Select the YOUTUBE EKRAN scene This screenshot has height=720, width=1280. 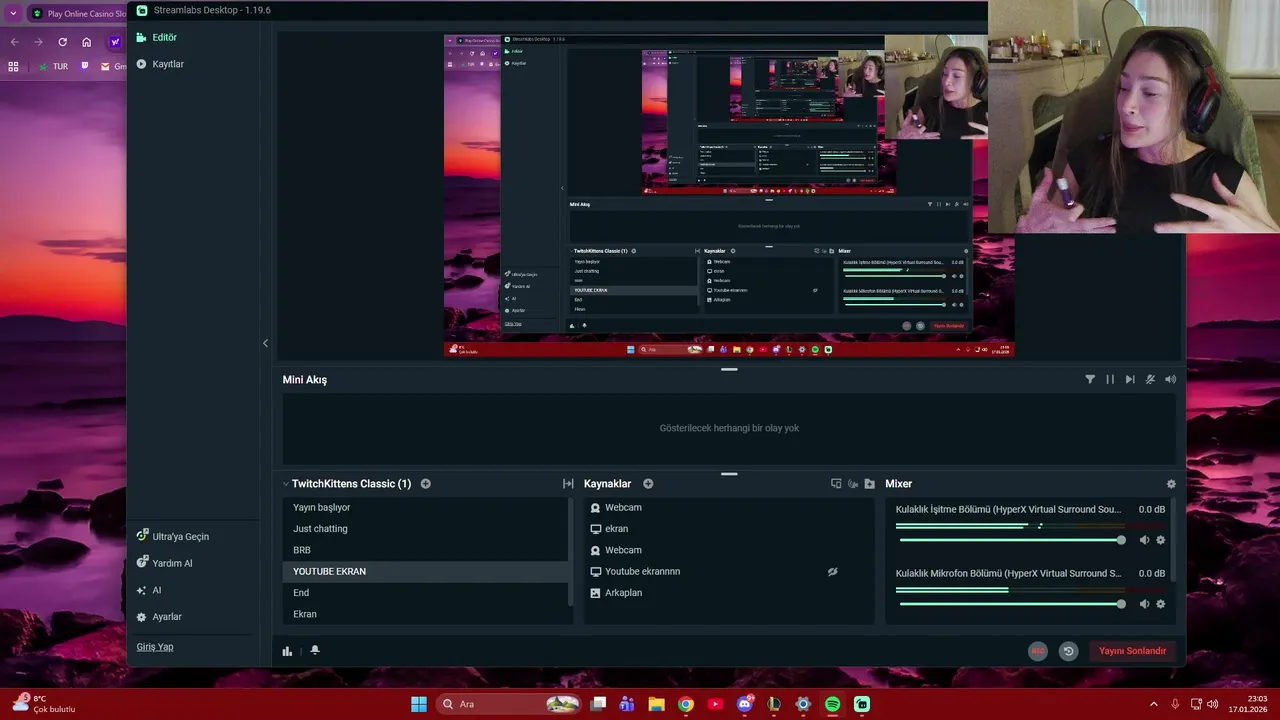click(x=426, y=571)
